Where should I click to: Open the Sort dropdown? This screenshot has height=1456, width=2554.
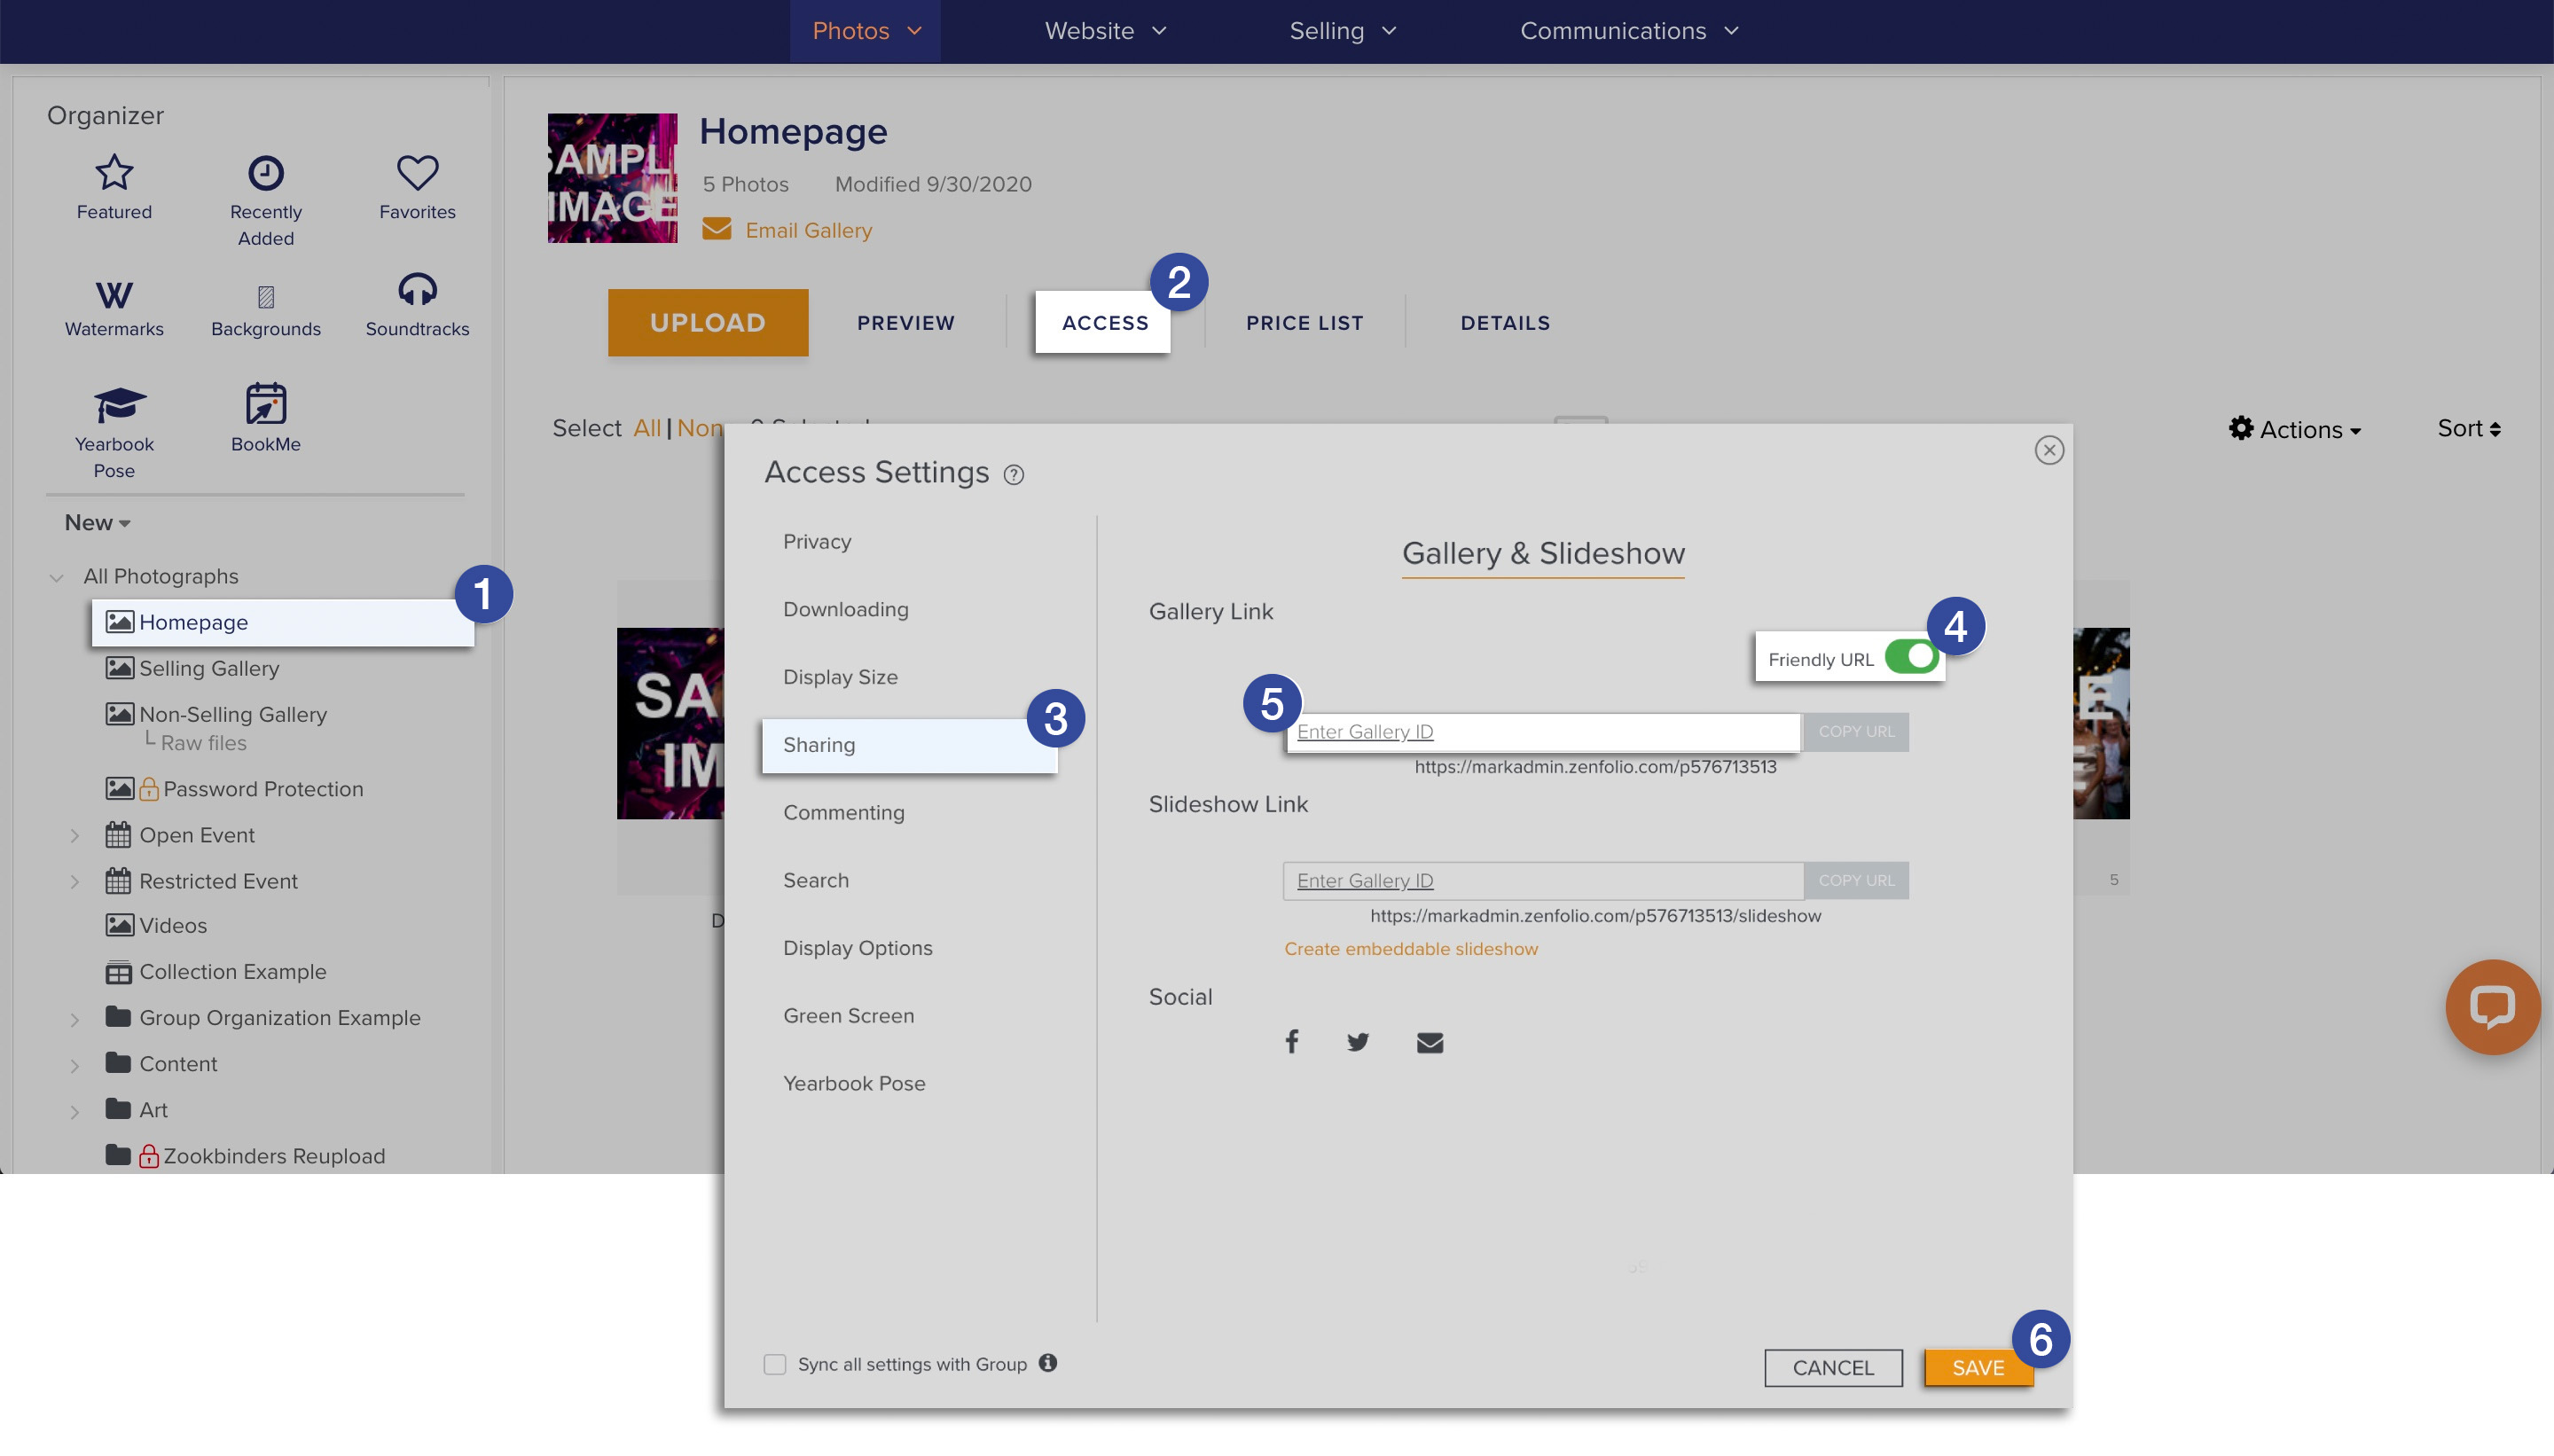coord(2468,428)
